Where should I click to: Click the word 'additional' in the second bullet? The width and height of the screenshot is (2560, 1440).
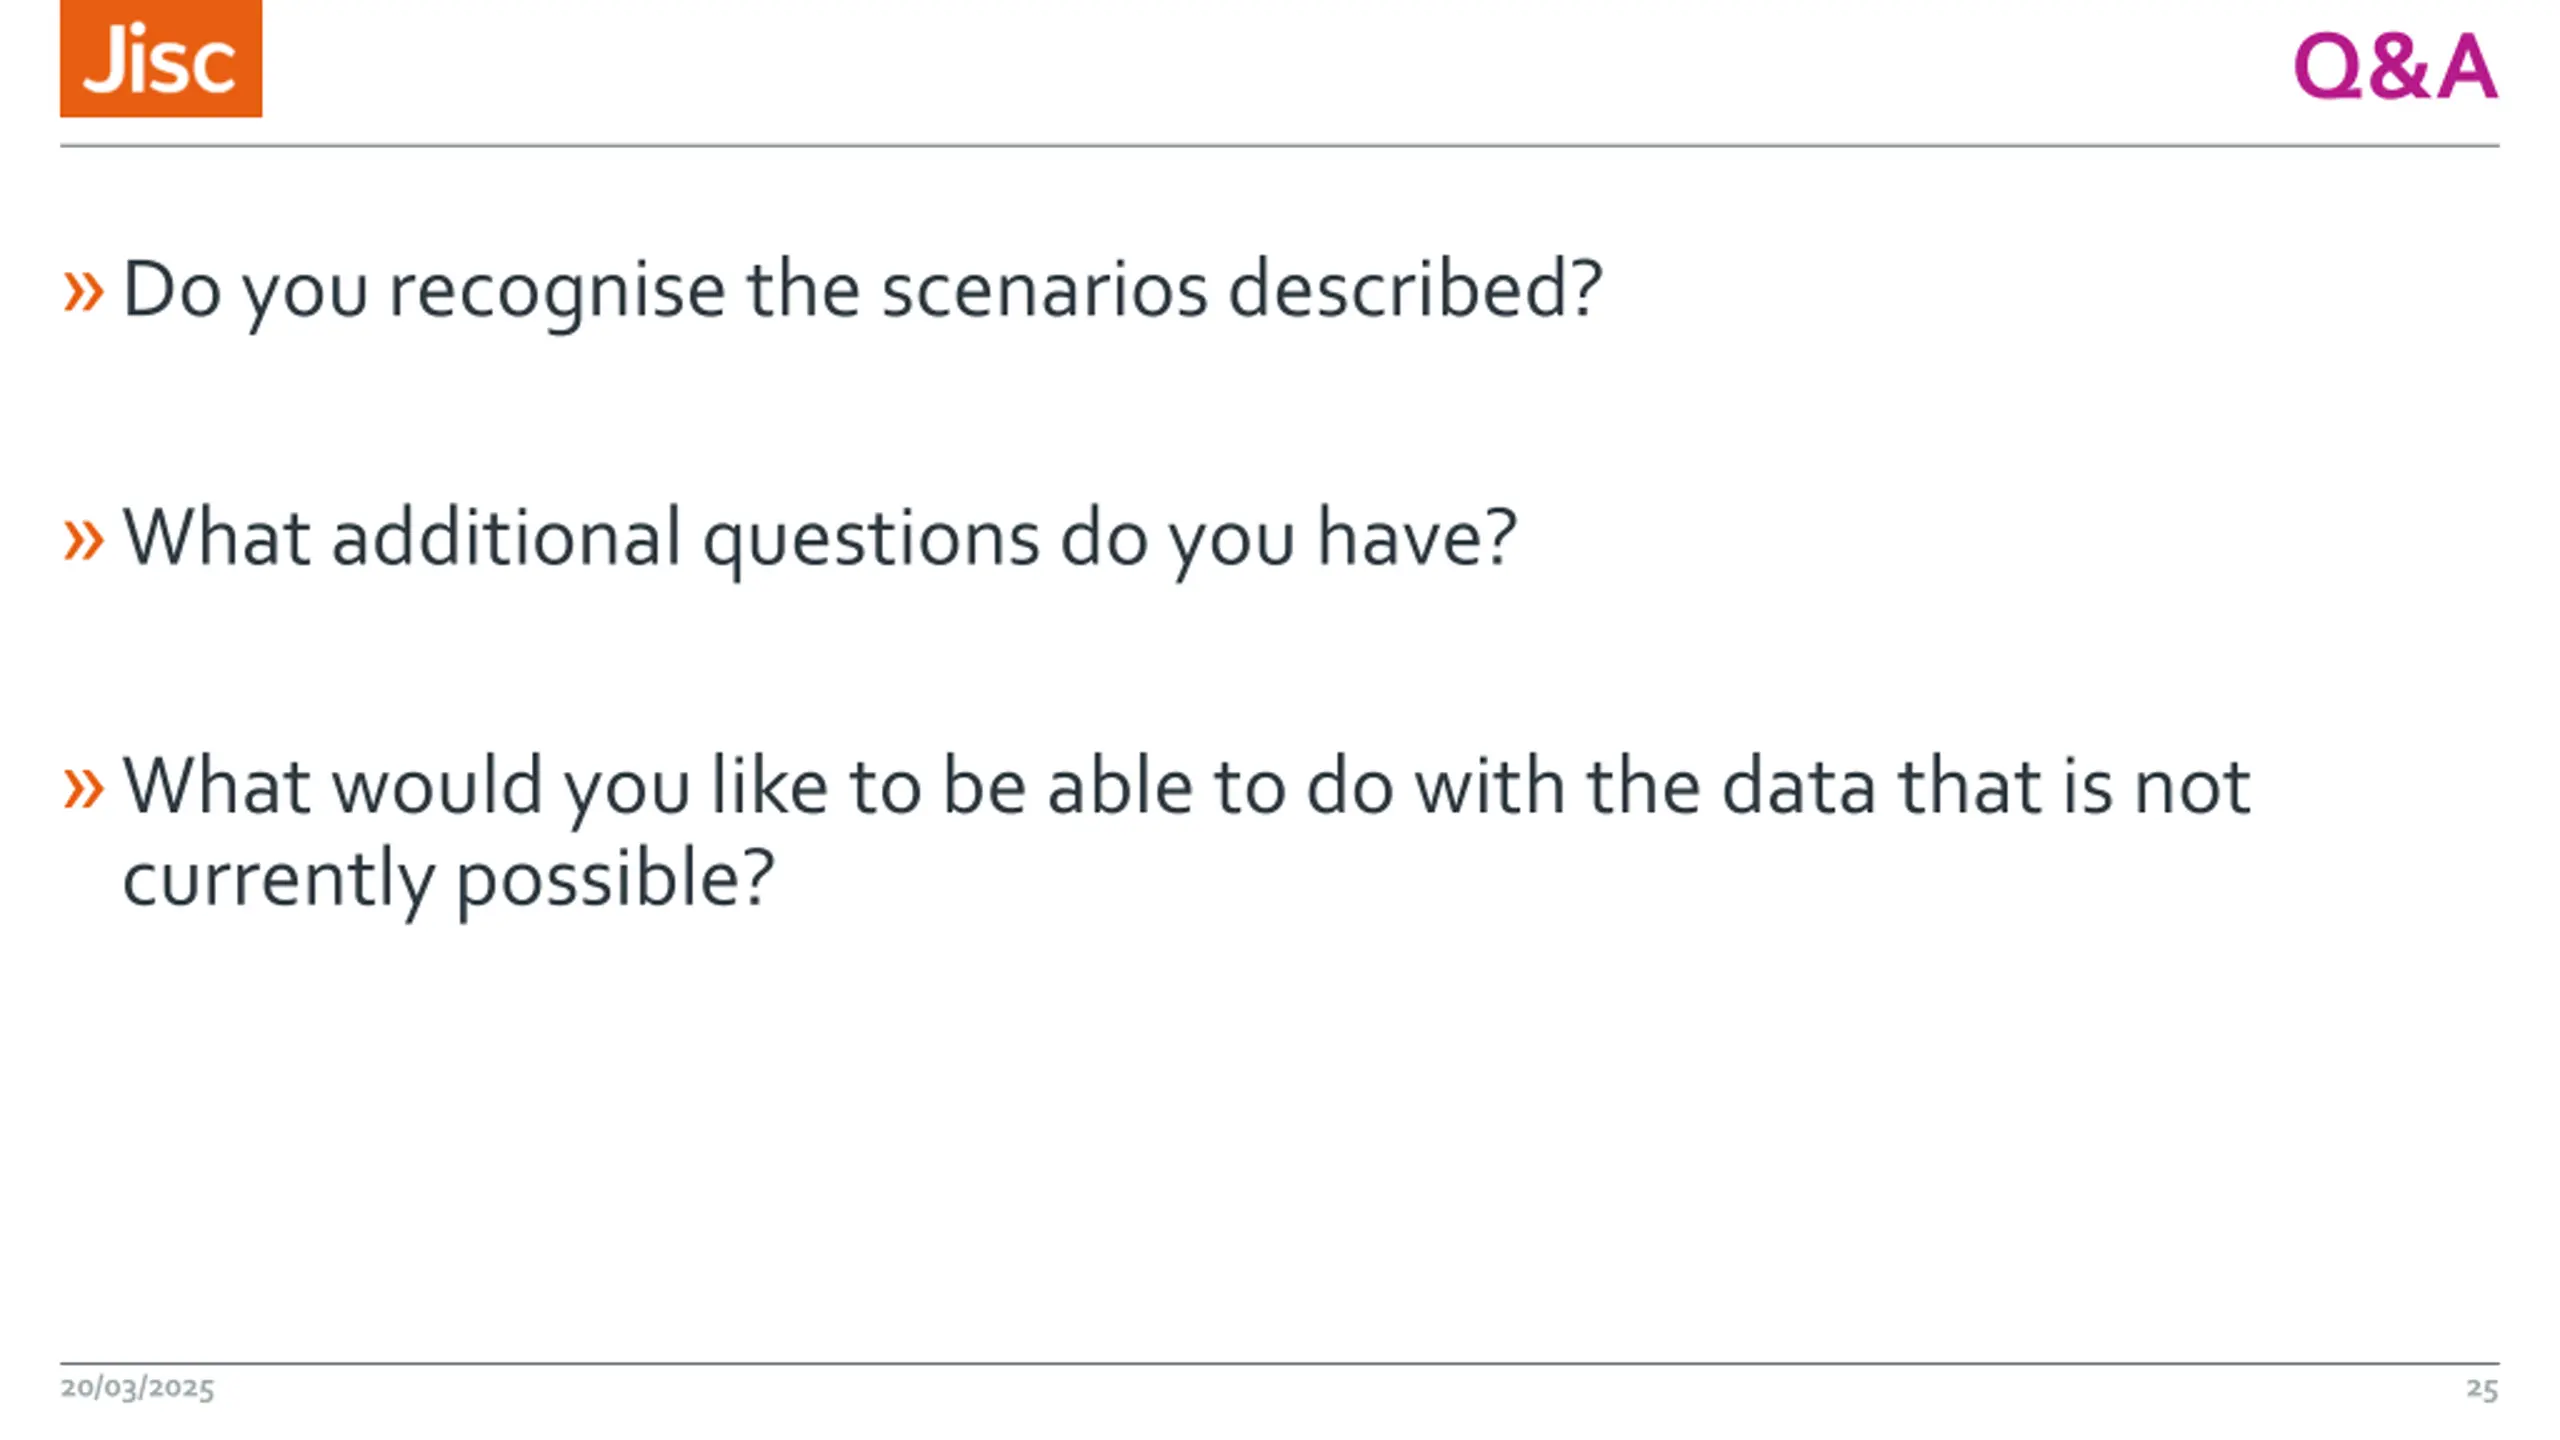507,539
